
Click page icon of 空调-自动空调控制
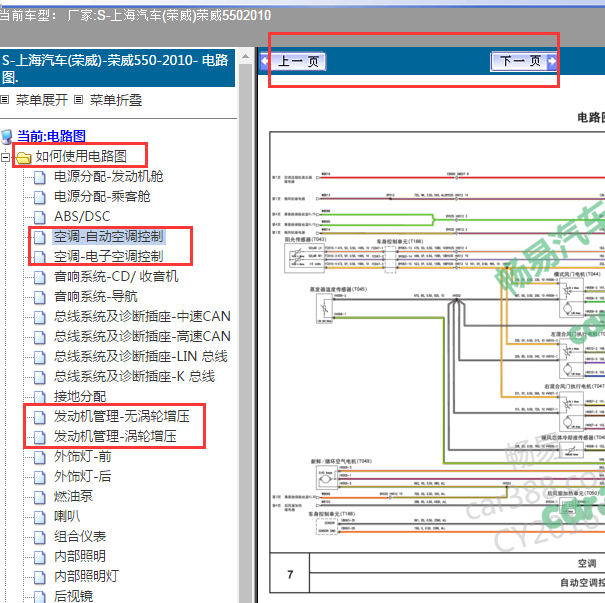click(39, 238)
